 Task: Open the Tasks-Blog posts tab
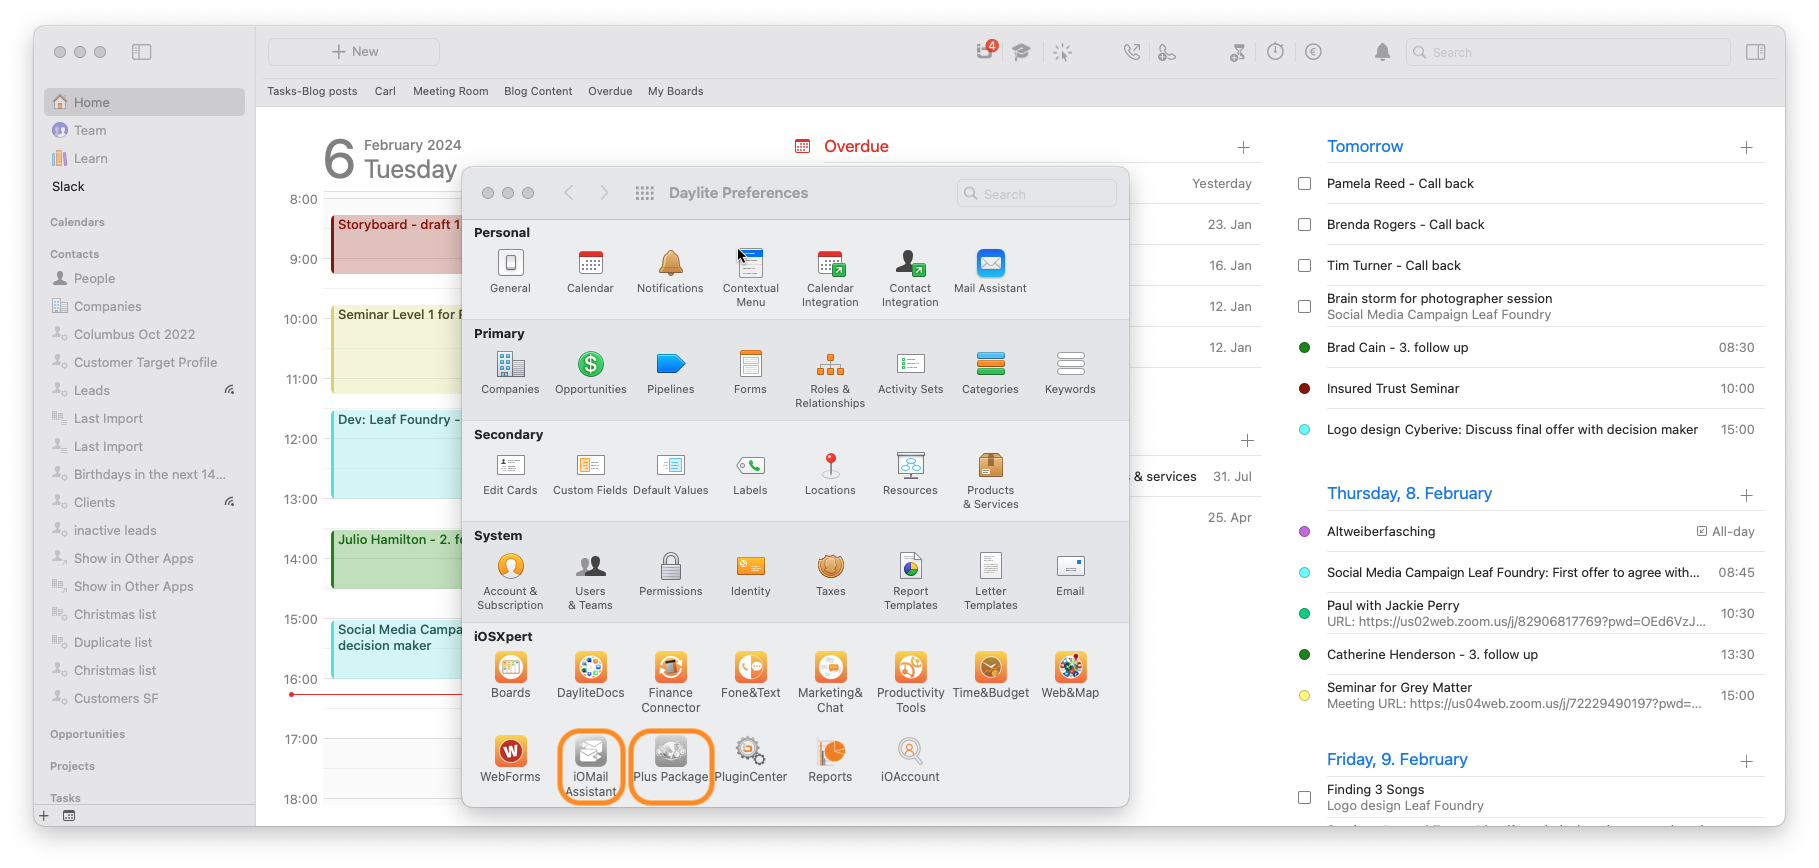(312, 91)
